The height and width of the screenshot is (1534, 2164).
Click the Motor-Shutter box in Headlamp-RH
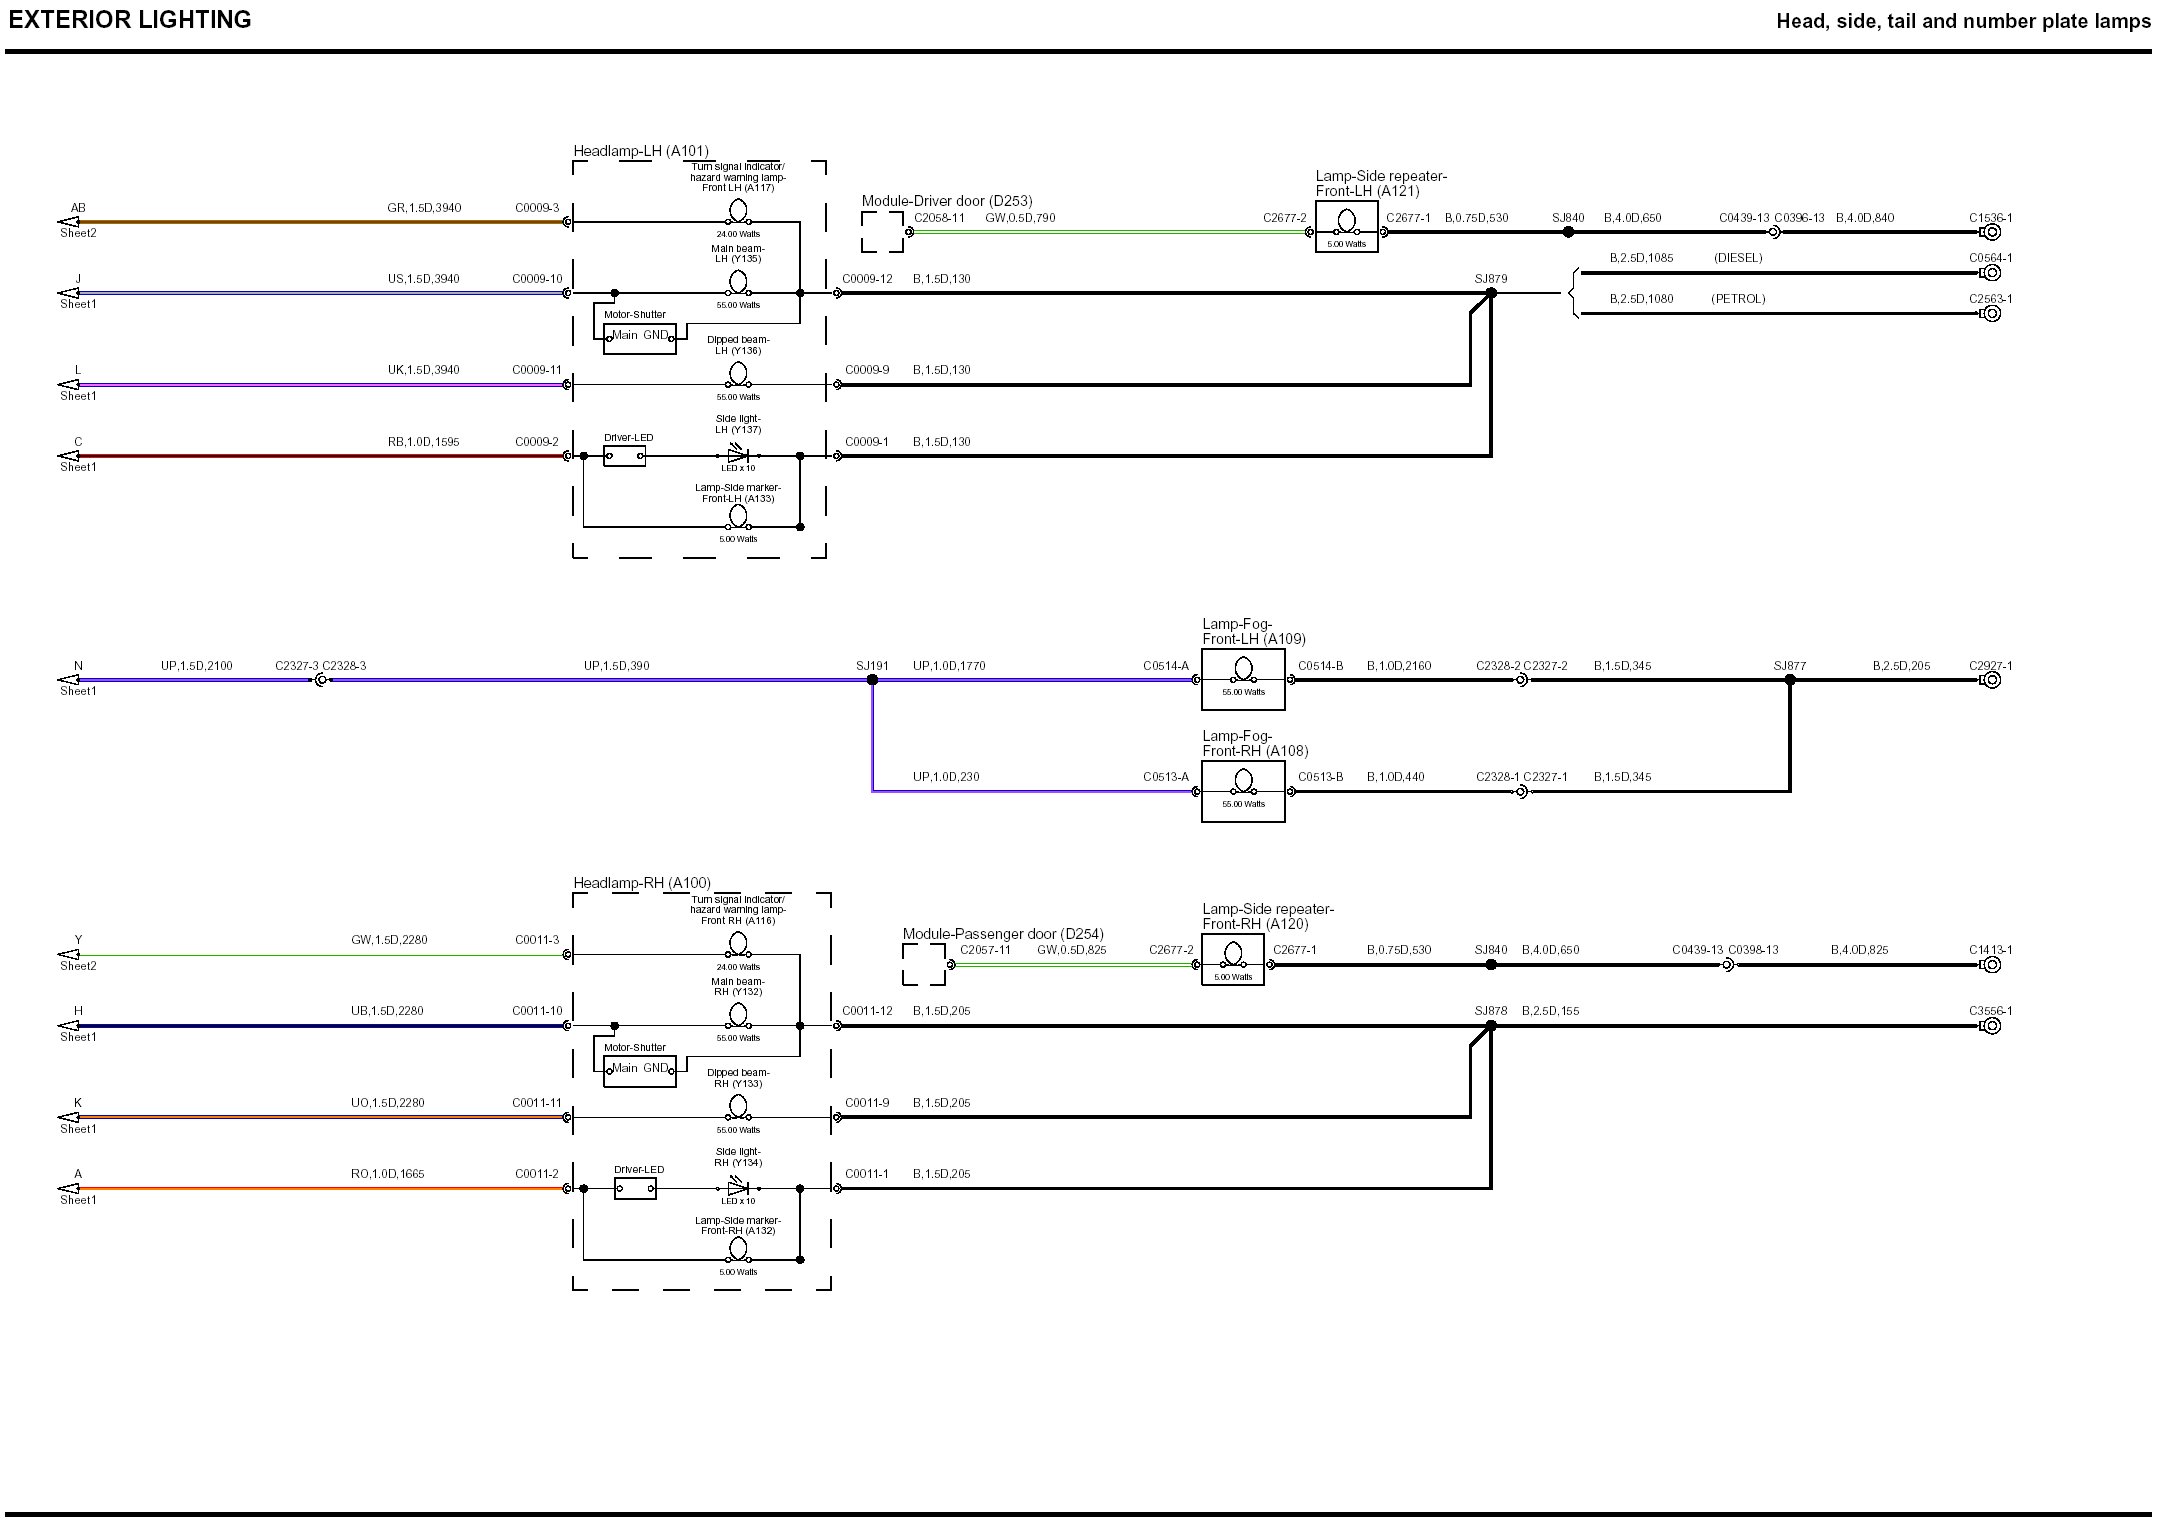coord(639,1071)
